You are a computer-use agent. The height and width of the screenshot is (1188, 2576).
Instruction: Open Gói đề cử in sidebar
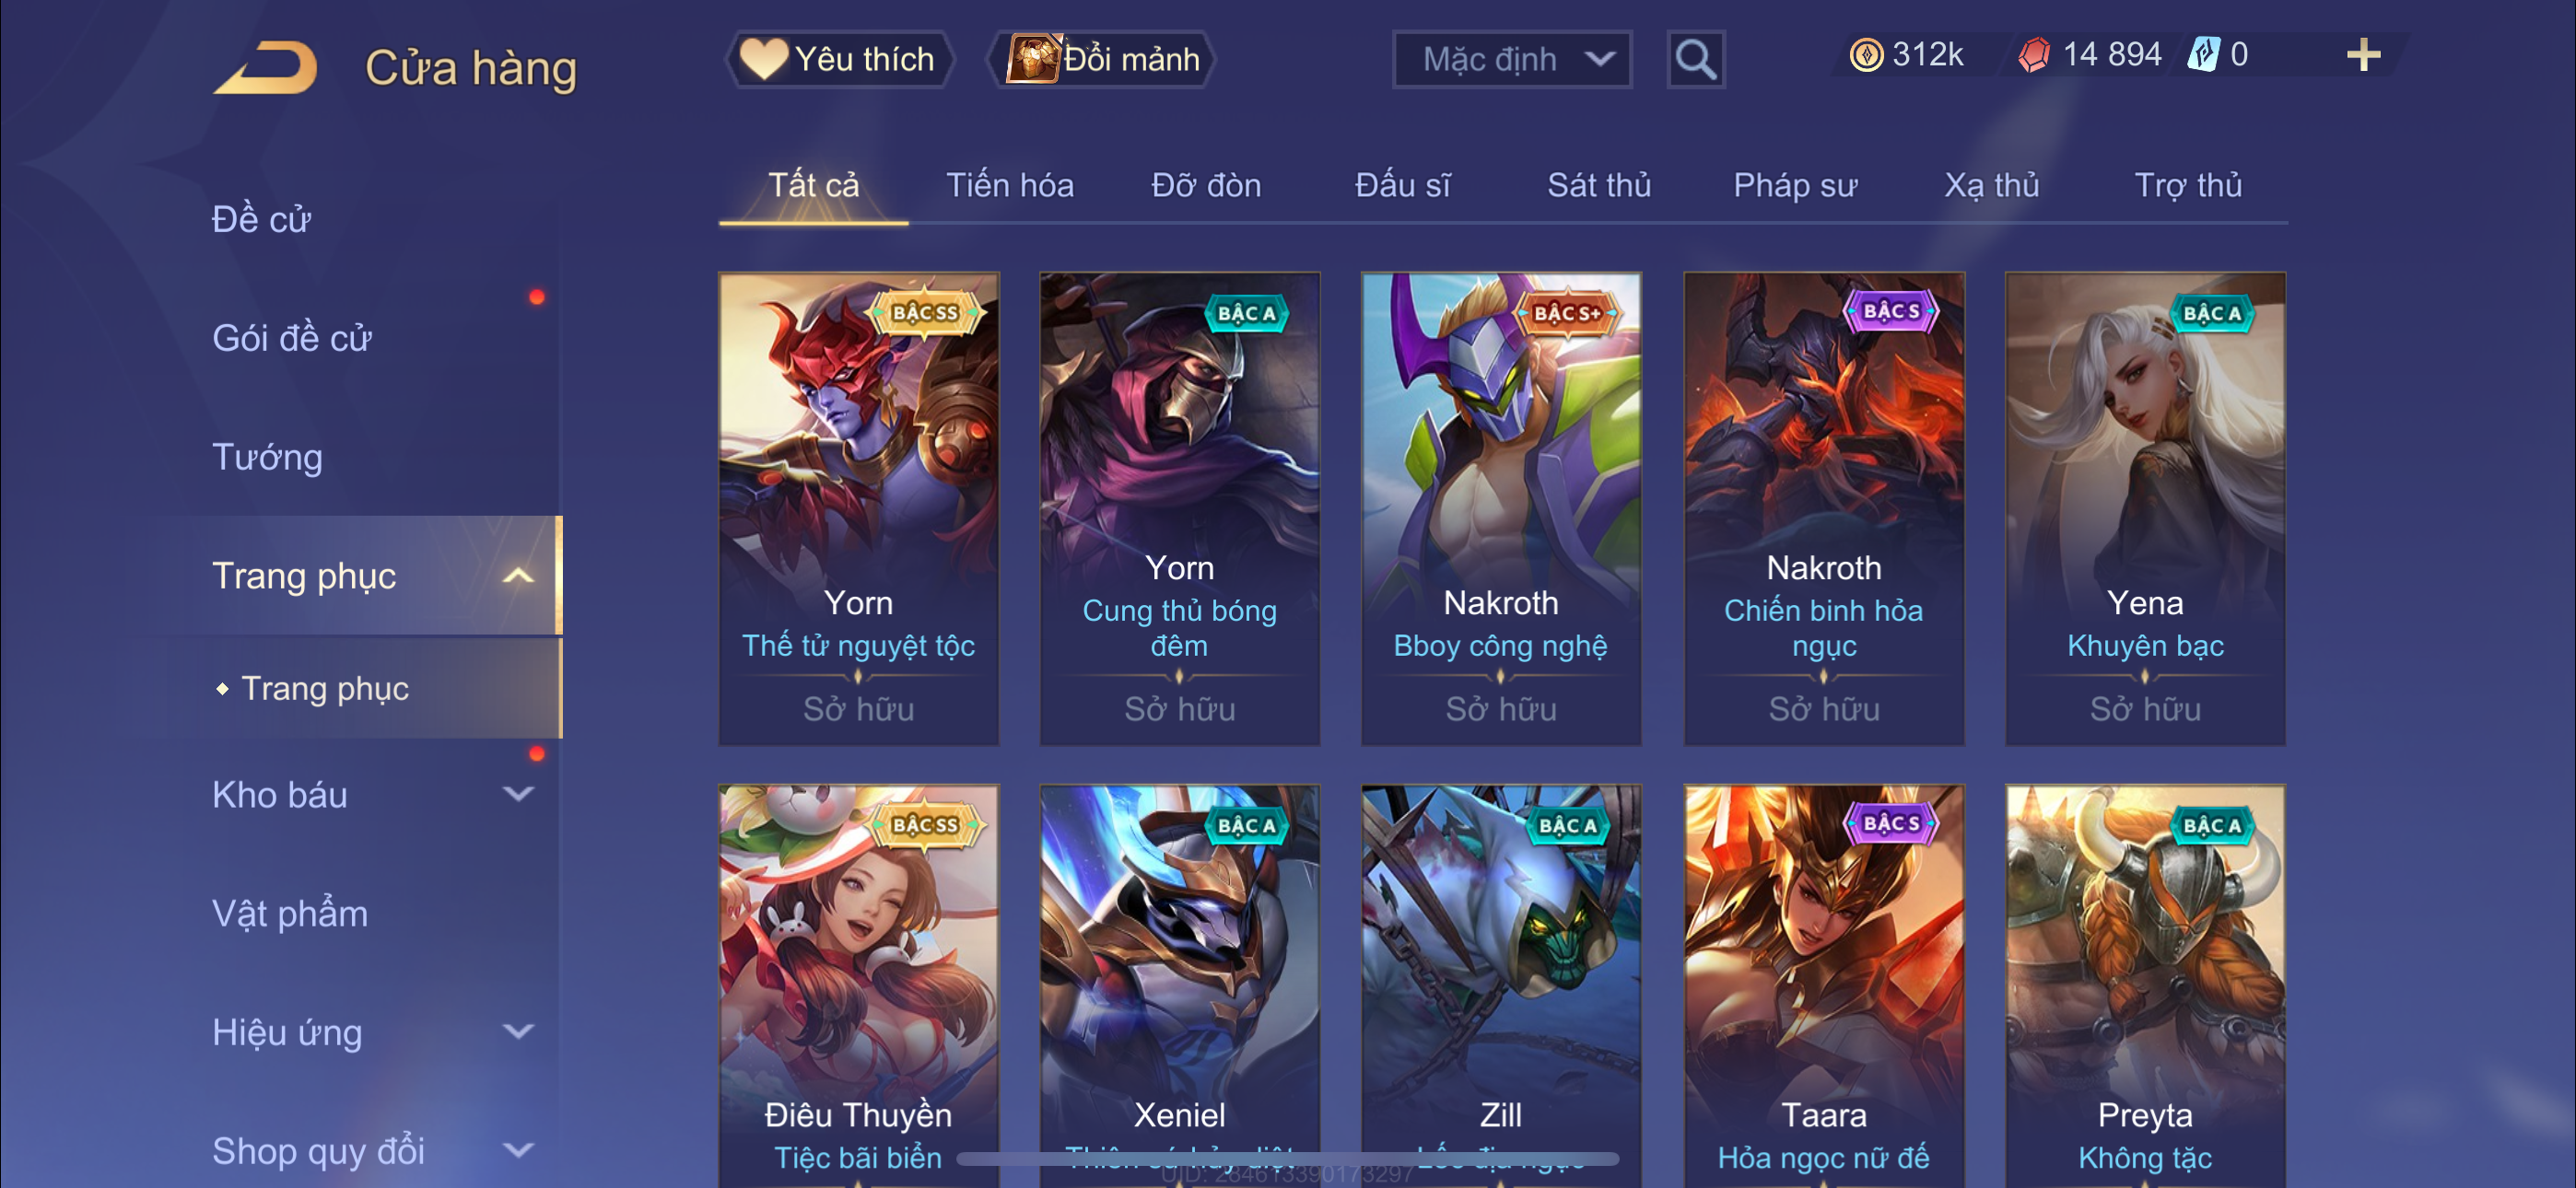pyautogui.click(x=291, y=338)
